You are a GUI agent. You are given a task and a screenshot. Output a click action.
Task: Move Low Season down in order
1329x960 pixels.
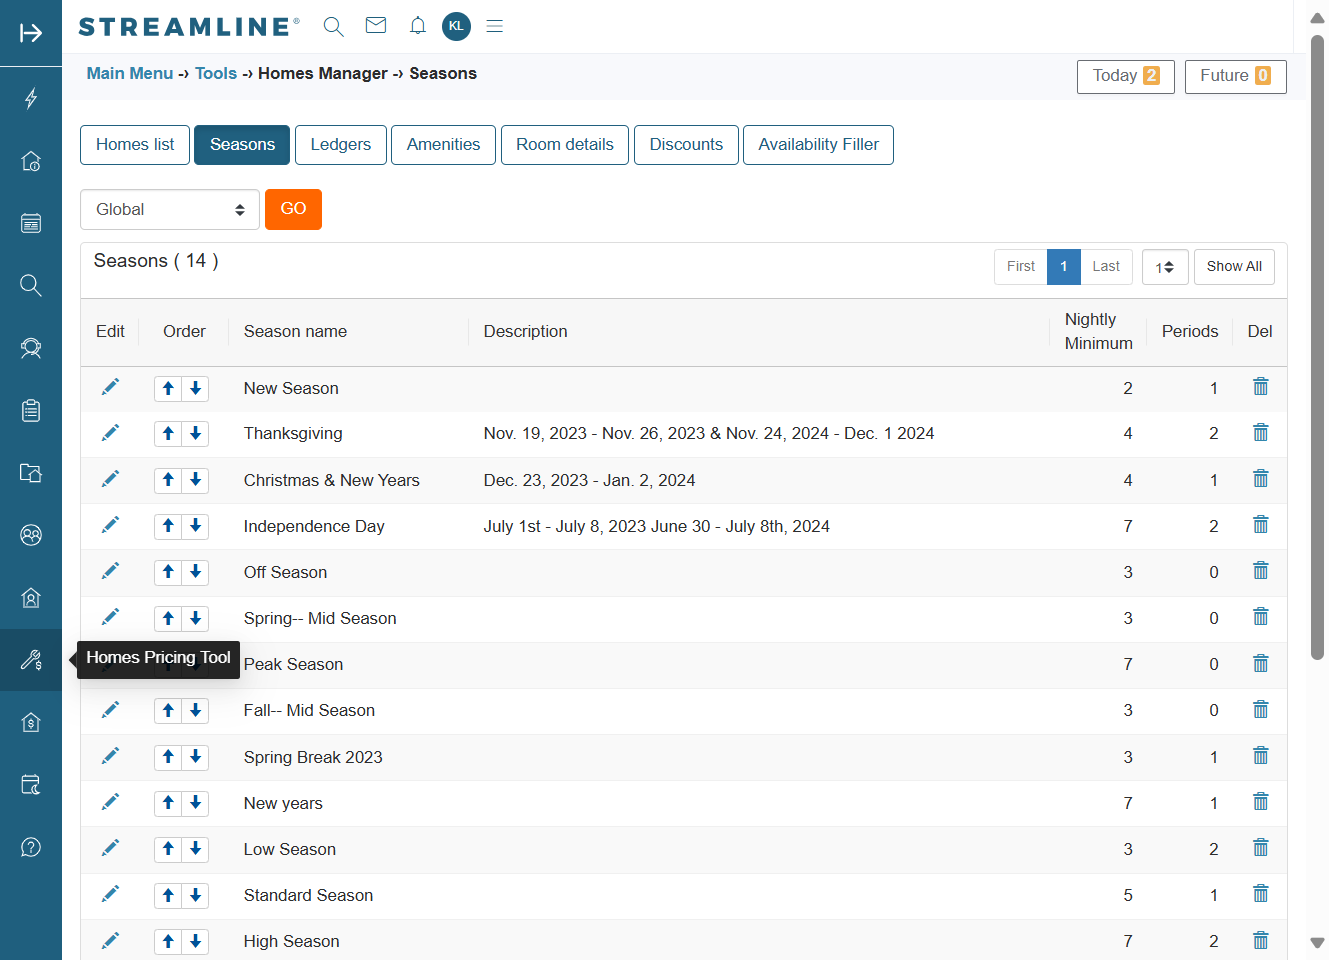[196, 849]
